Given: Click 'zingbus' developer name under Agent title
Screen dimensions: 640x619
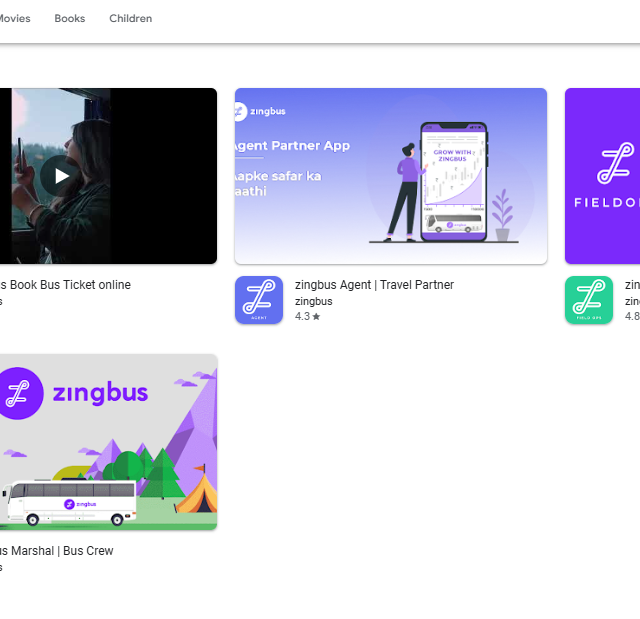Looking at the screenshot, I should point(313,301).
